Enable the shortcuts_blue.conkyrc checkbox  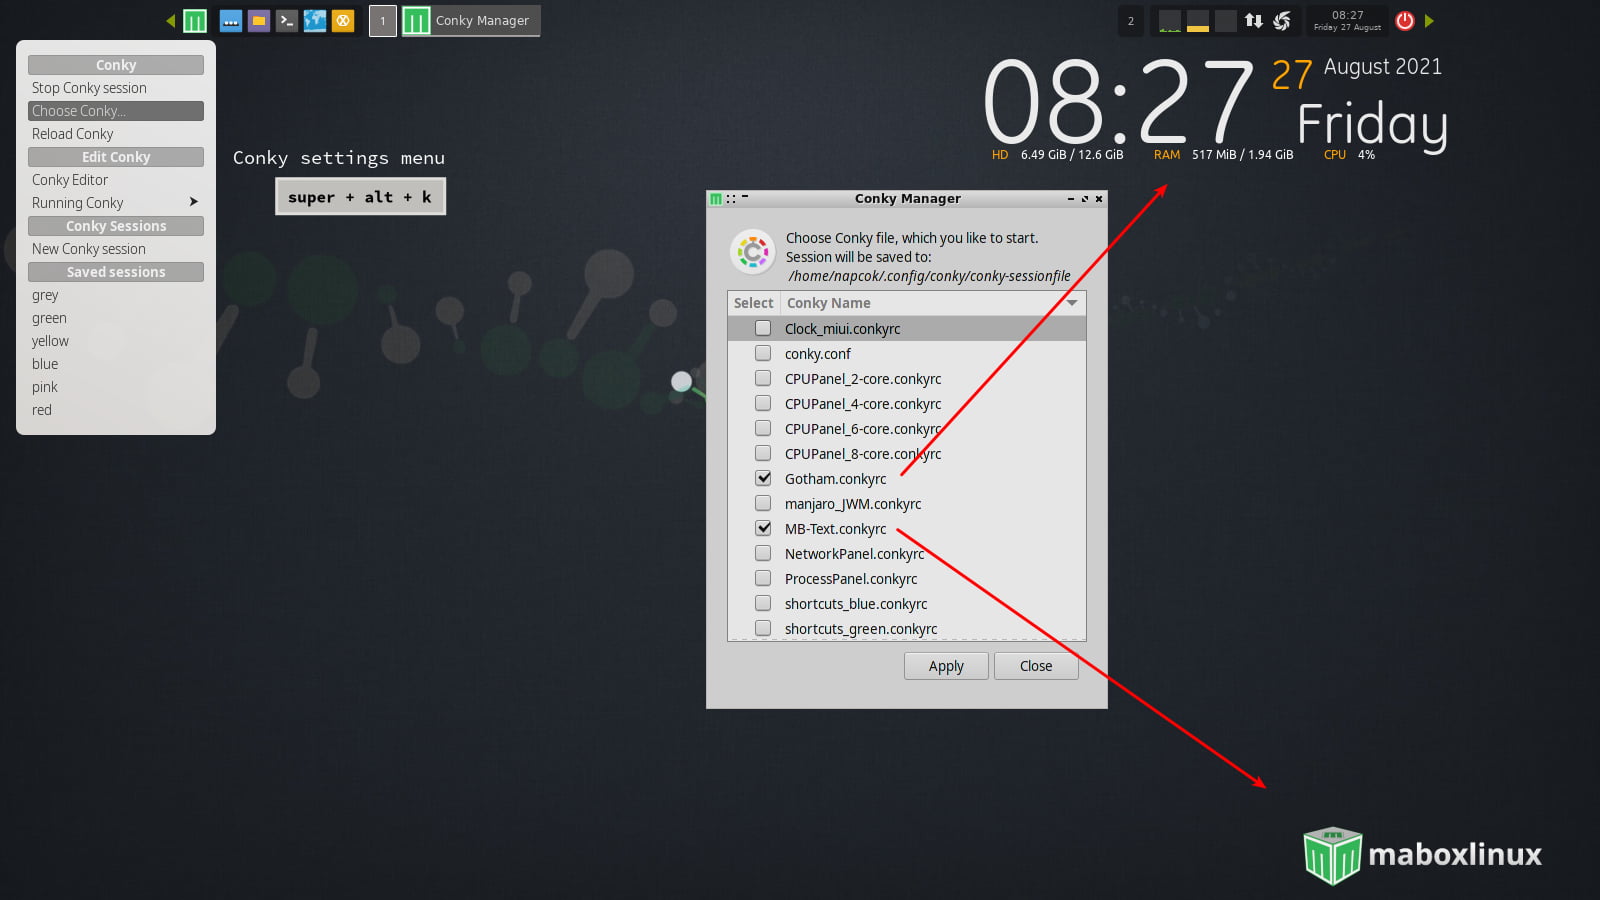click(763, 603)
